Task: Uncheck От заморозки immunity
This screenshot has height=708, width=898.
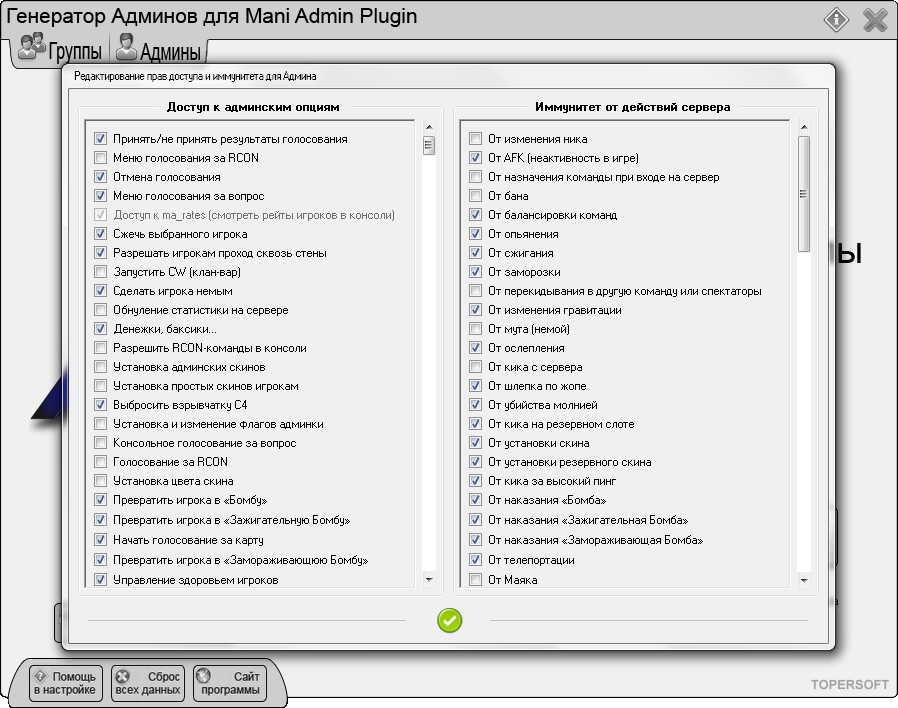Action: [475, 272]
